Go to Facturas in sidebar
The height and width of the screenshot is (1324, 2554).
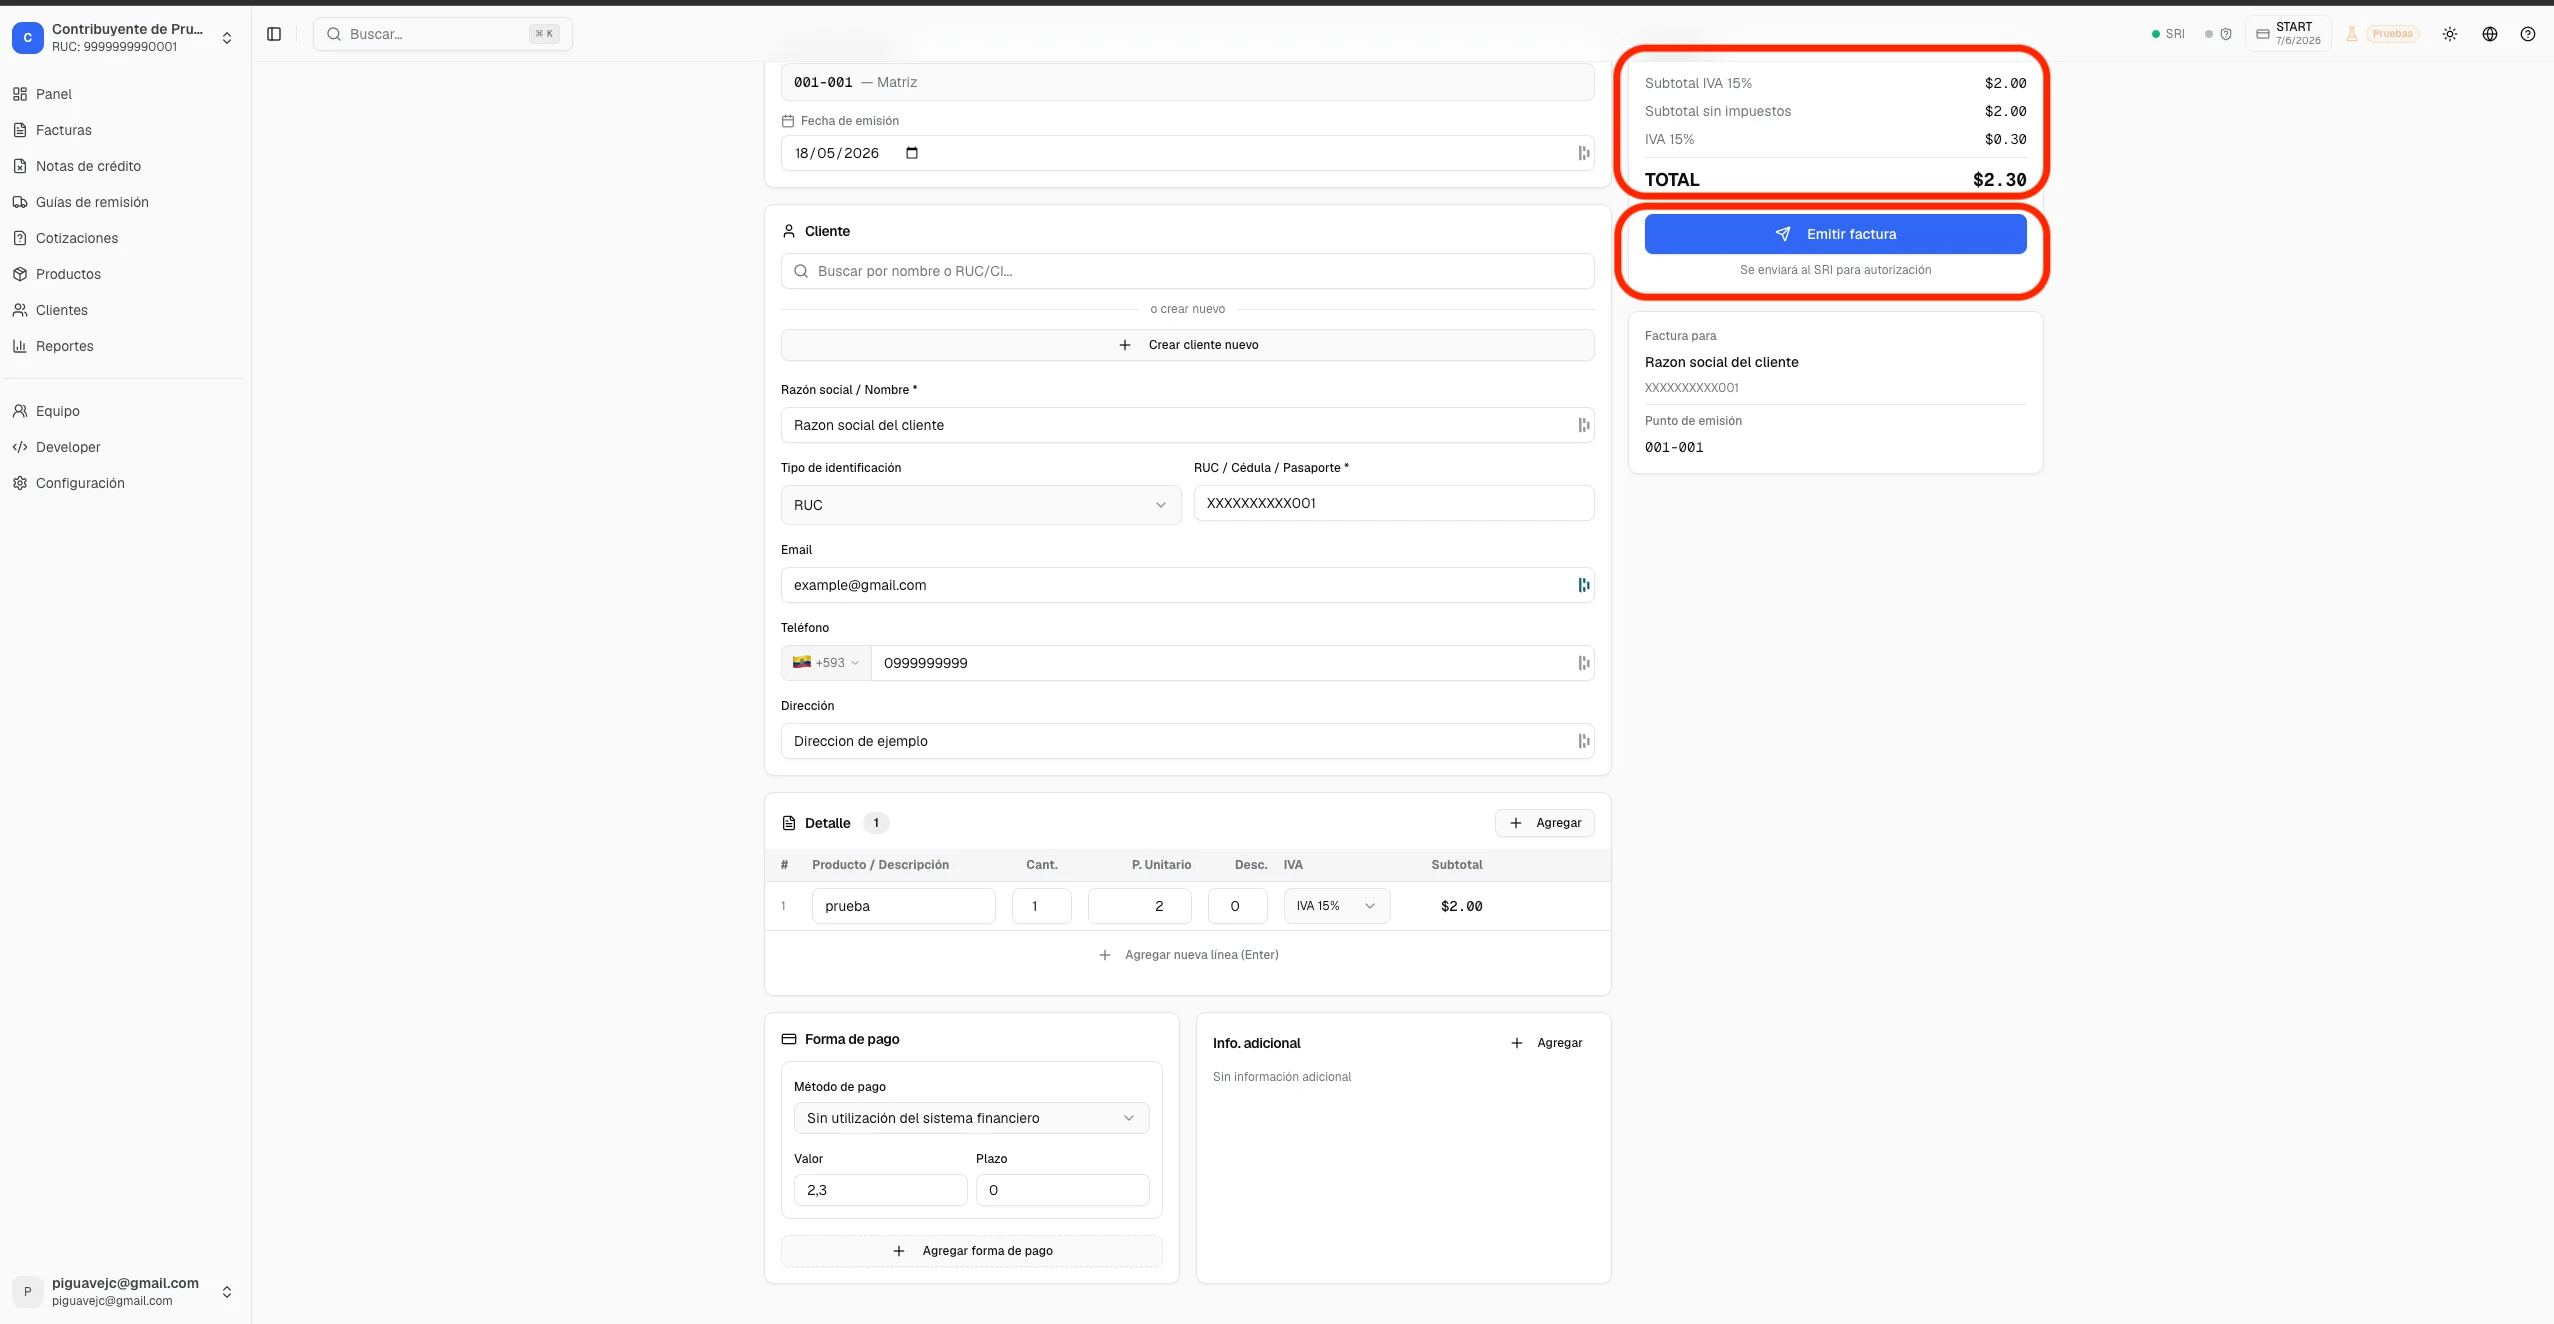(125, 130)
